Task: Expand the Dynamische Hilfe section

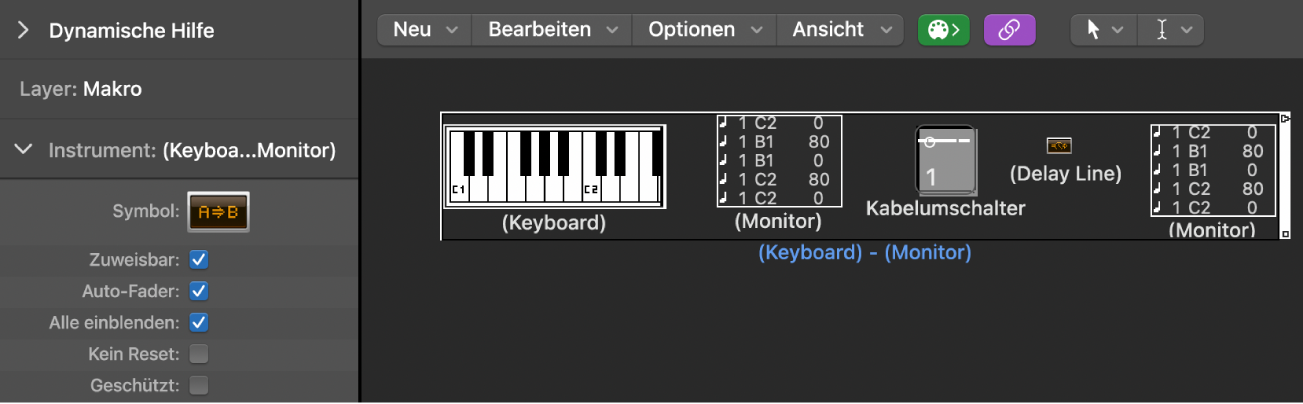Action: pyautogui.click(x=23, y=31)
